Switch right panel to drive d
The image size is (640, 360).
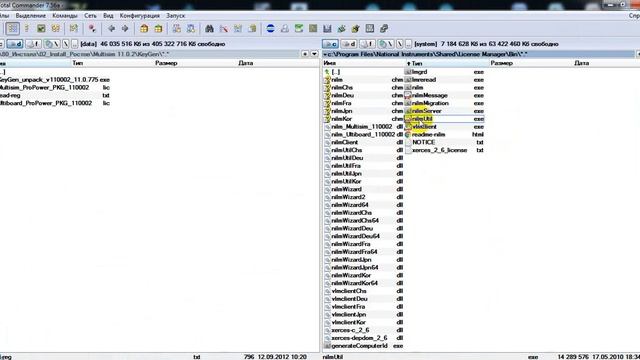349,44
